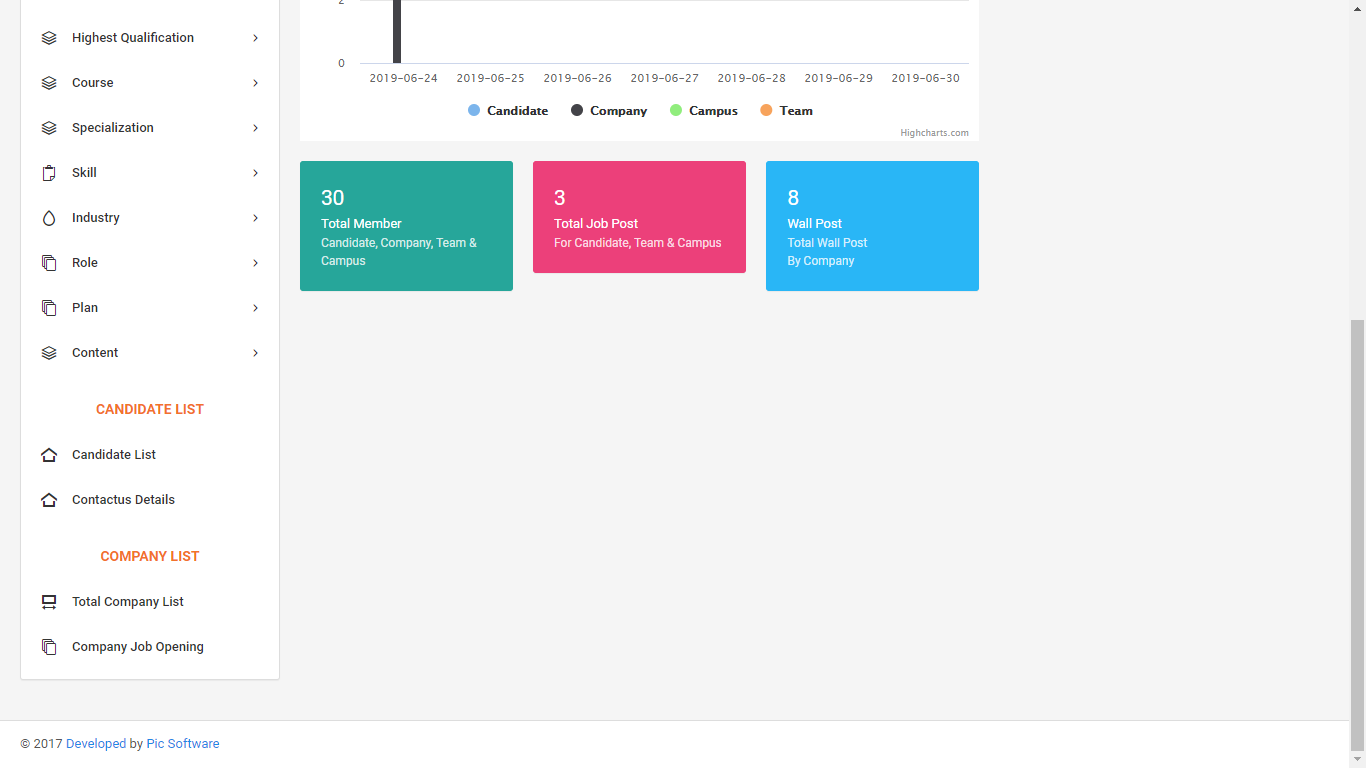Open the Plan menu item

coord(85,308)
